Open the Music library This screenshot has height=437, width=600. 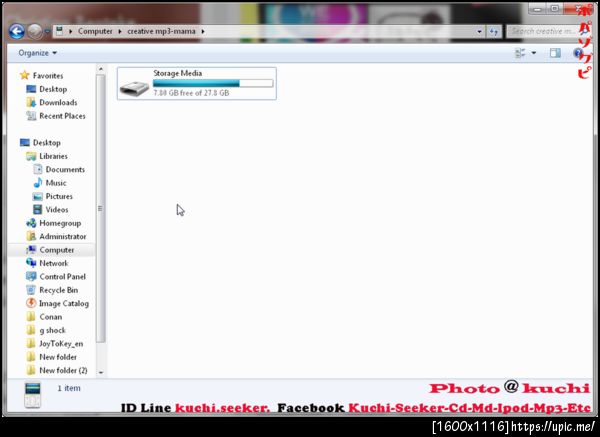[x=50, y=183]
